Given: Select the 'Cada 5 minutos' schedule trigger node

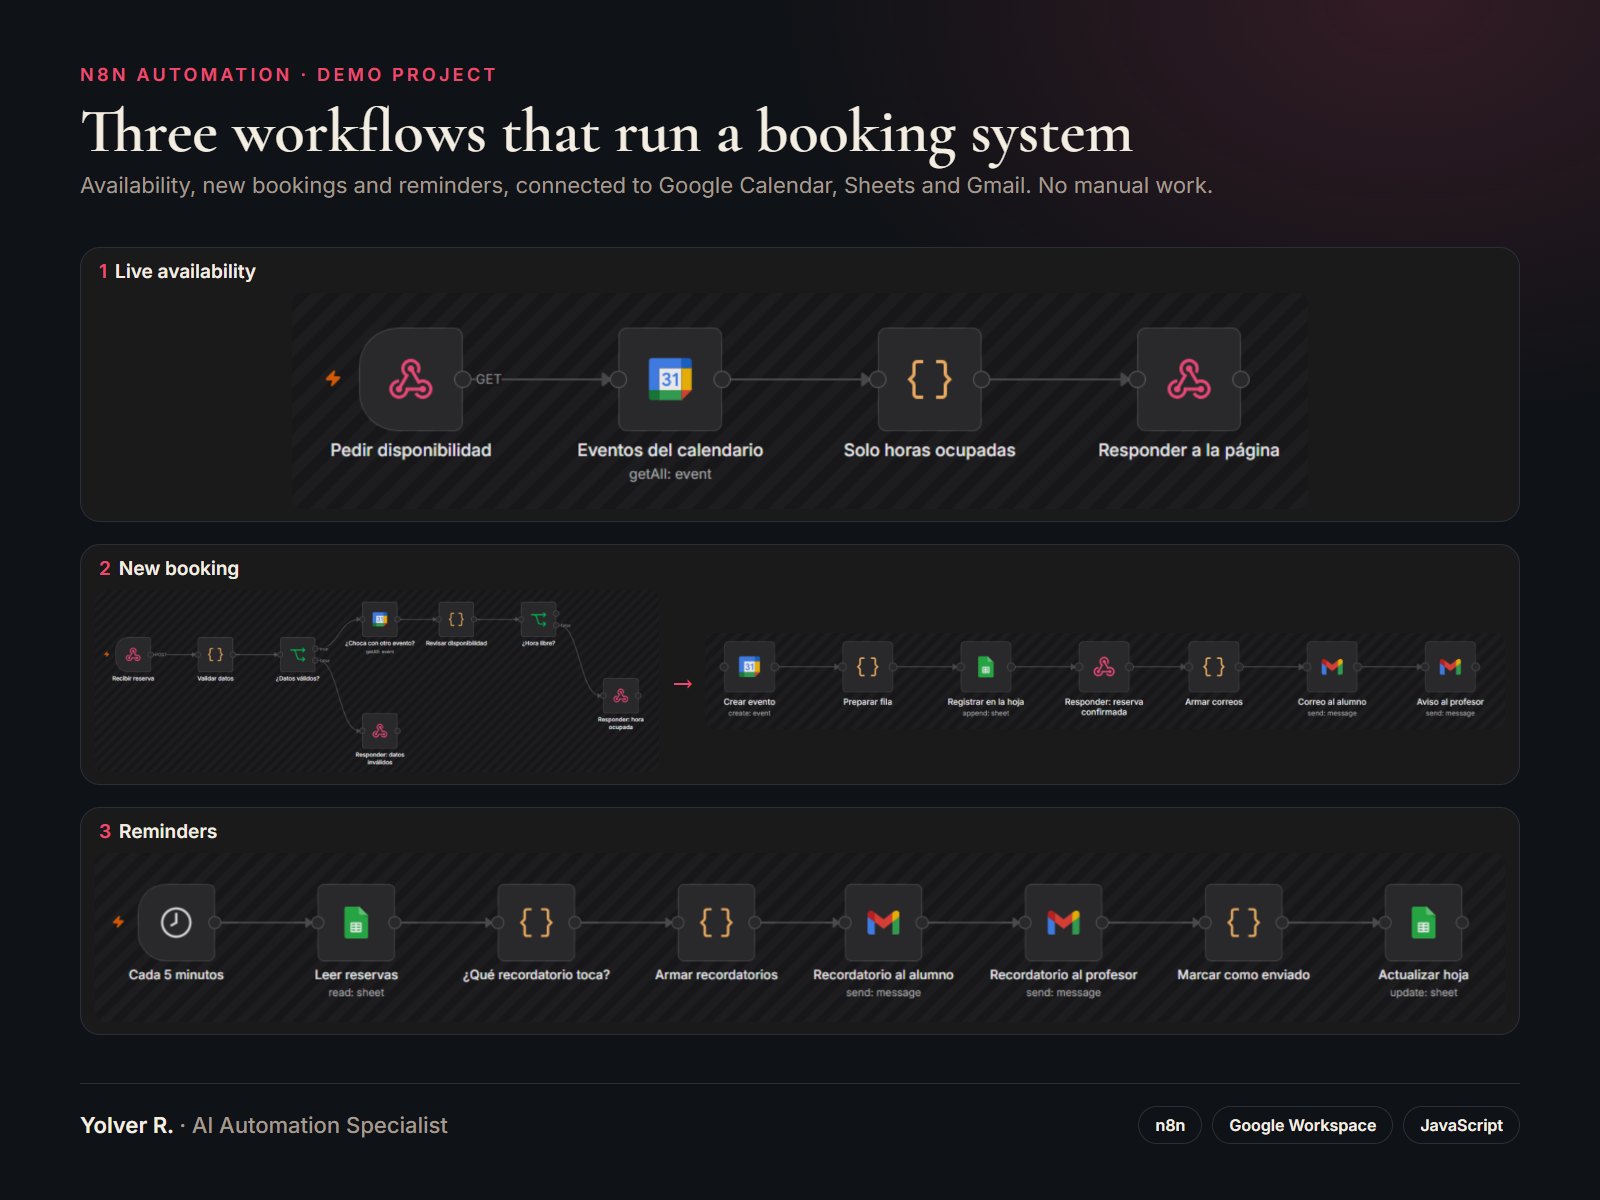Looking at the screenshot, I should click(x=176, y=922).
